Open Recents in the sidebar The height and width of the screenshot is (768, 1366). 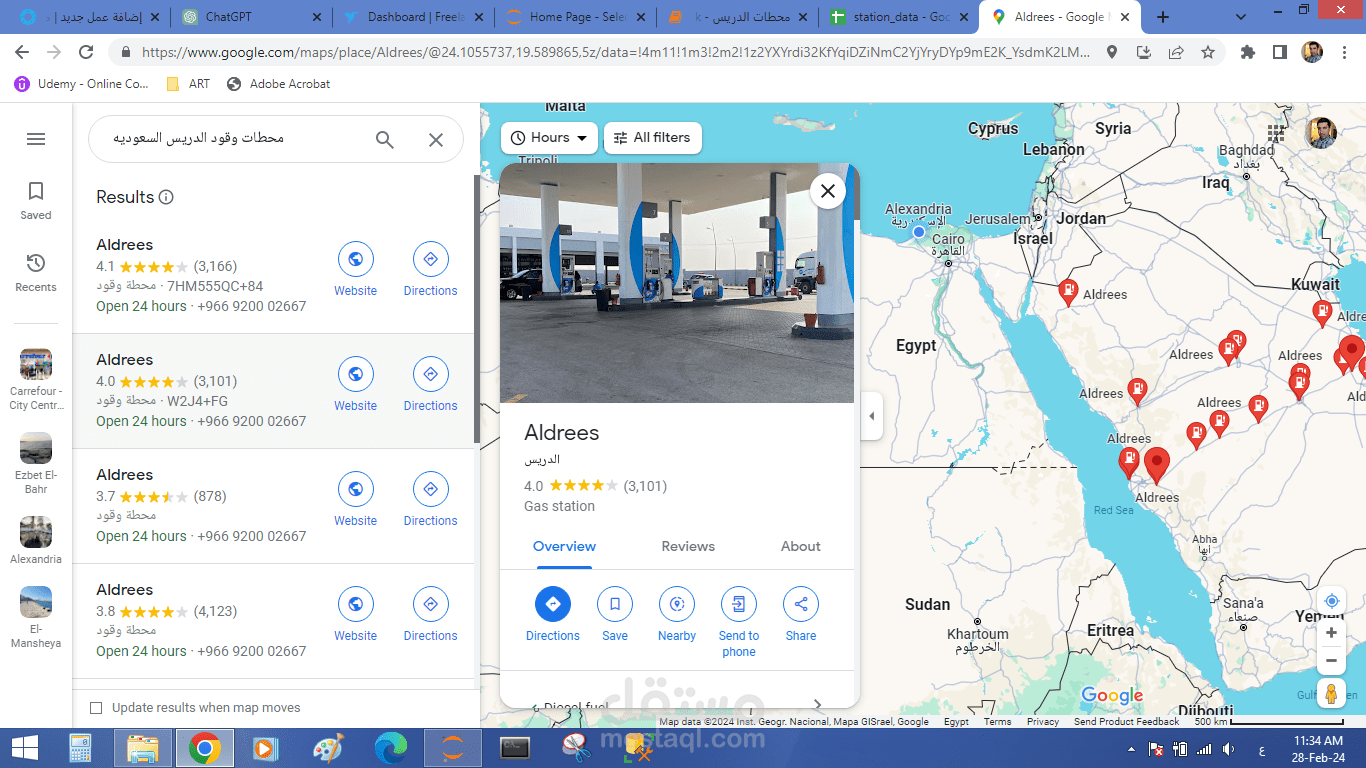[x=36, y=272]
